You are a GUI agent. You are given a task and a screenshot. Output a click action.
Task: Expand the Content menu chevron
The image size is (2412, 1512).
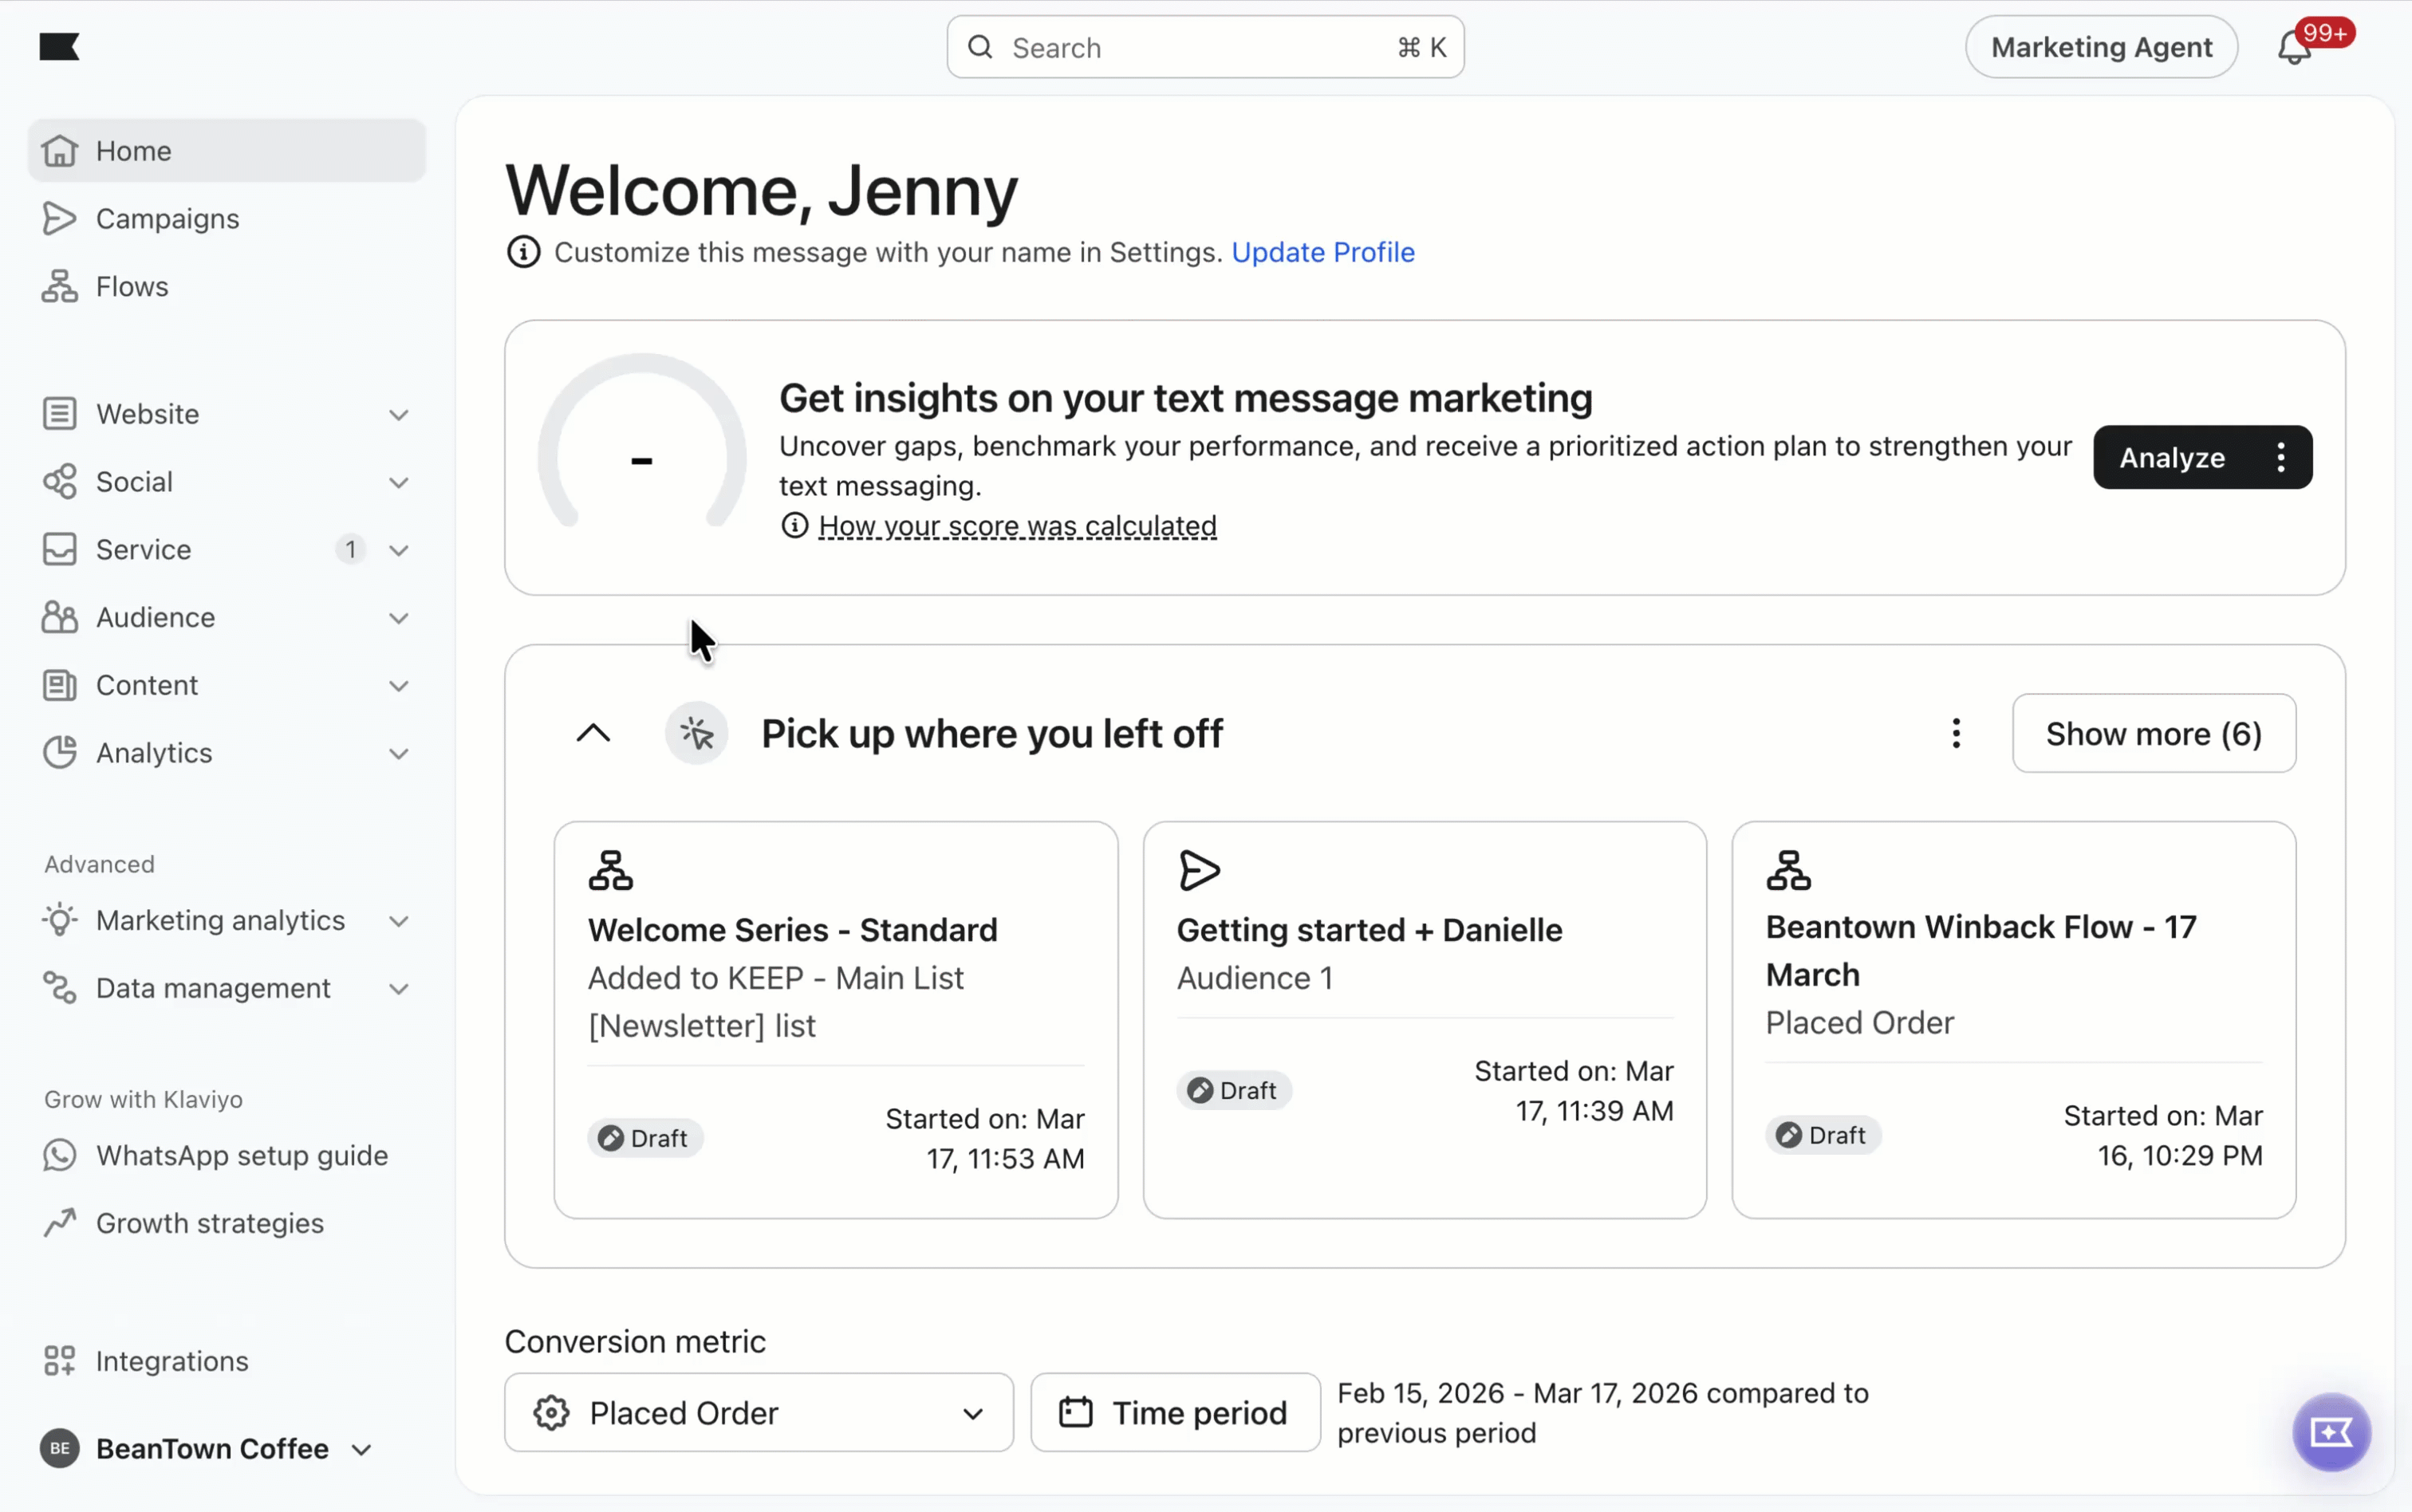pyautogui.click(x=399, y=686)
